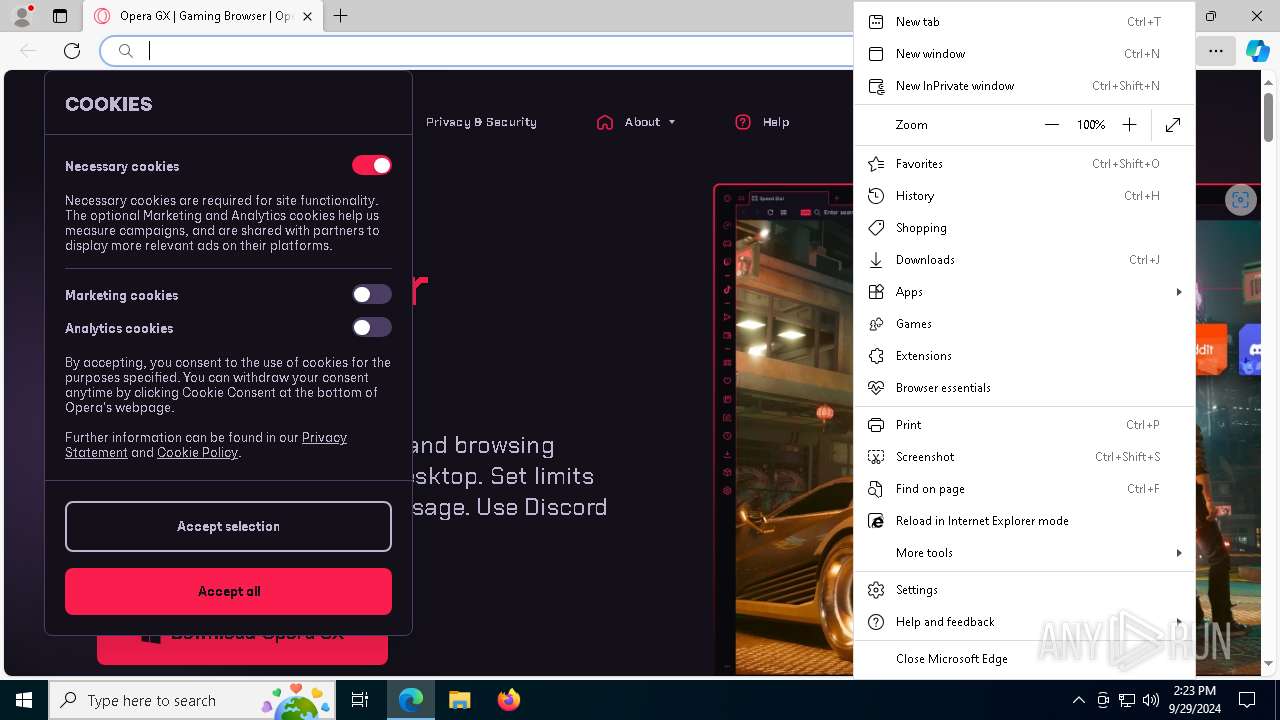
Task: Expand the About dropdown in navigation
Action: [672, 122]
